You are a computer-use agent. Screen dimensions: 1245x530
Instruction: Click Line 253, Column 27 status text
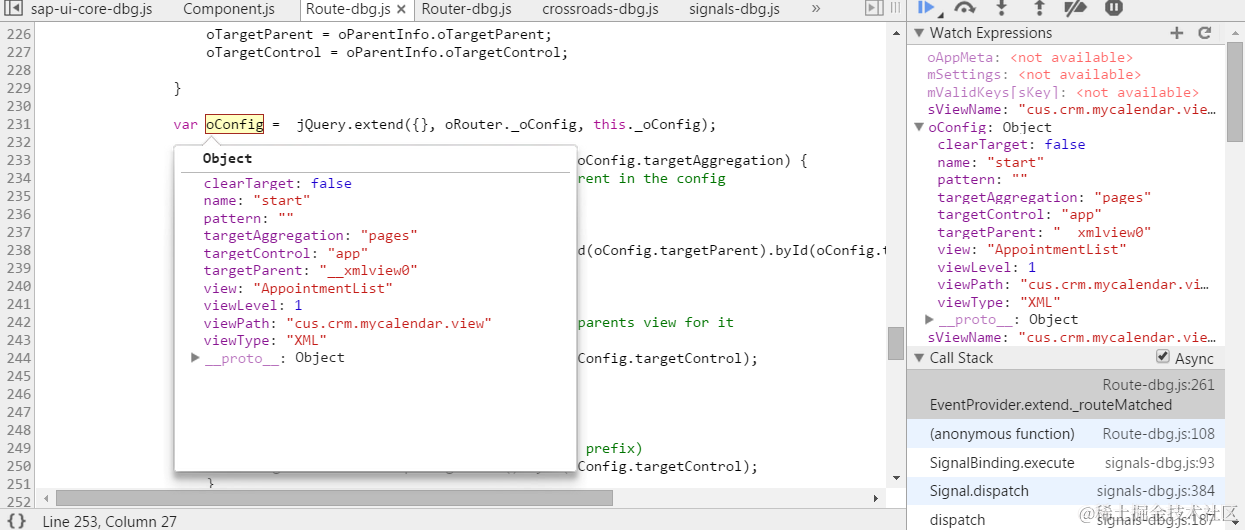click(109, 521)
